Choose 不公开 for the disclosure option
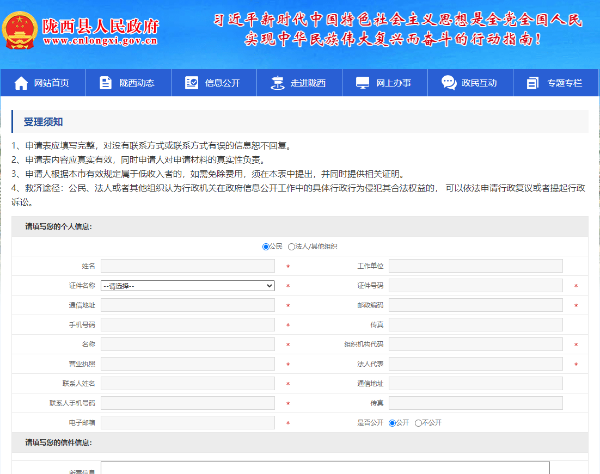The image size is (600, 474). pos(418,422)
